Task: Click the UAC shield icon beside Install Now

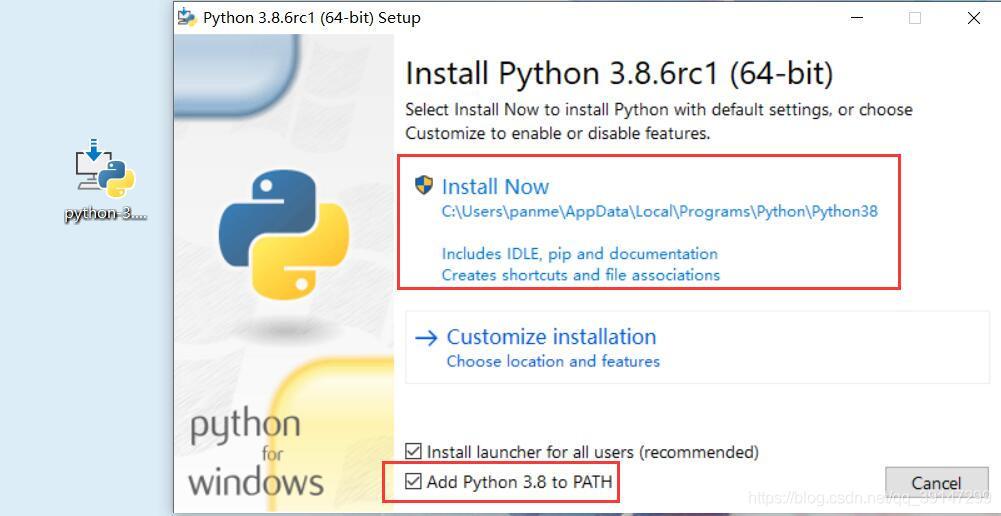Action: click(424, 185)
